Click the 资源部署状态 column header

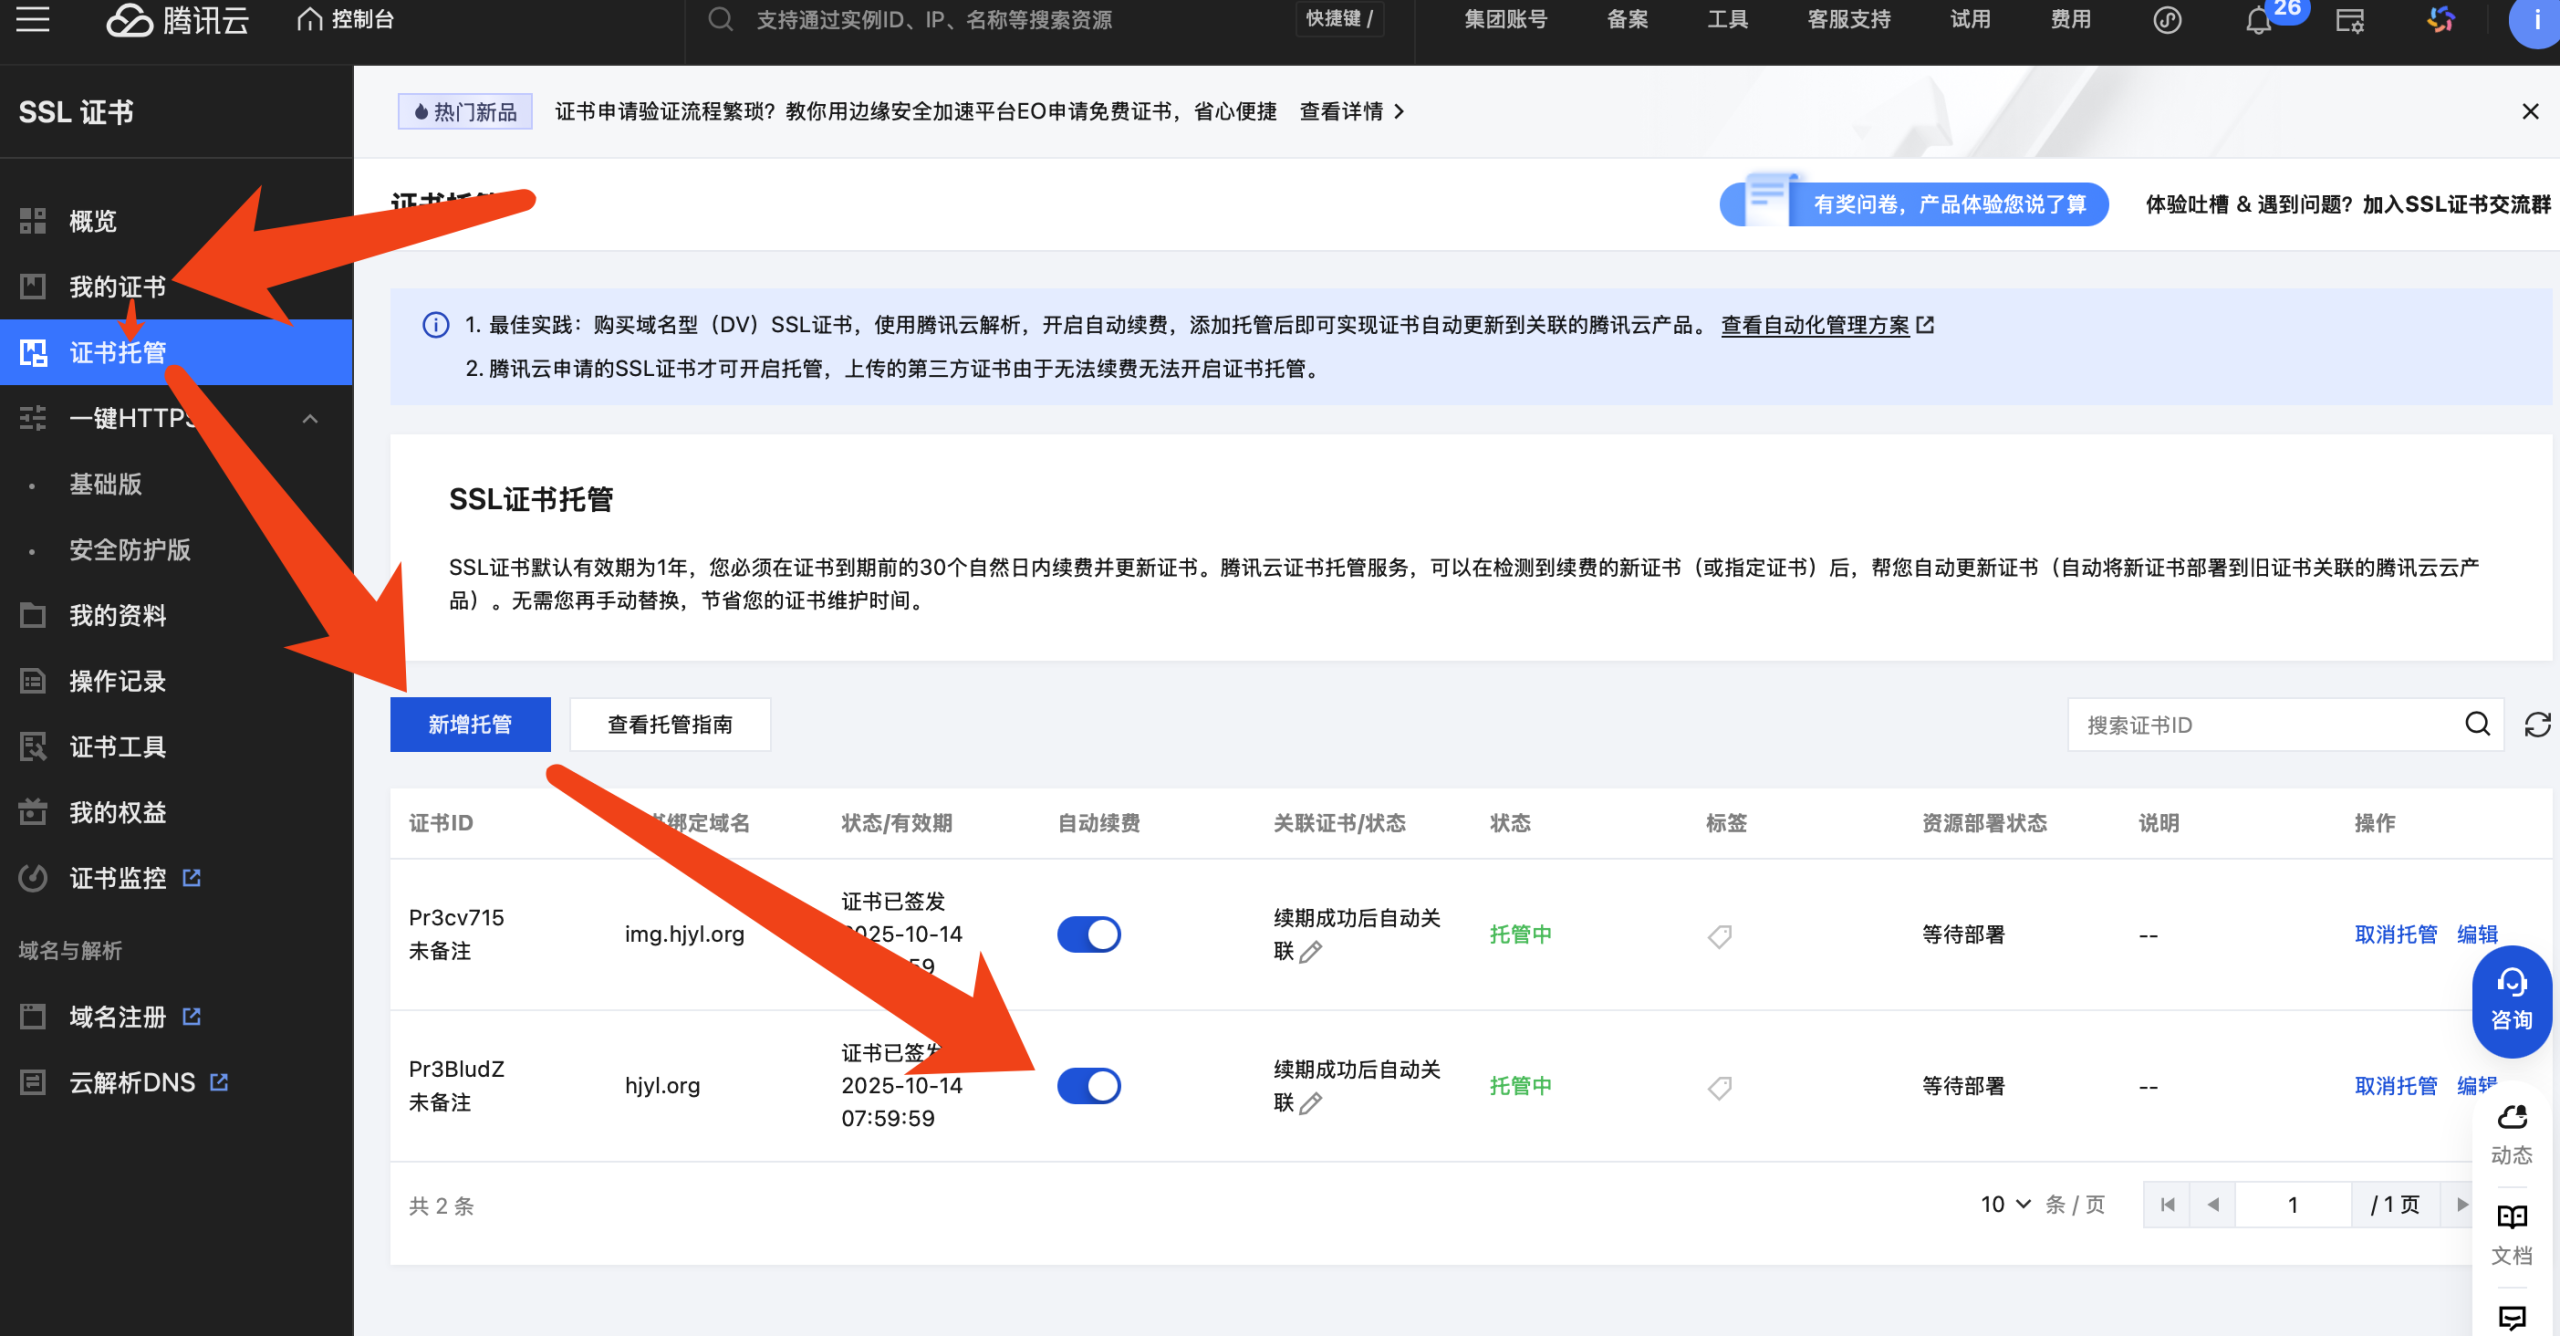tap(1984, 823)
